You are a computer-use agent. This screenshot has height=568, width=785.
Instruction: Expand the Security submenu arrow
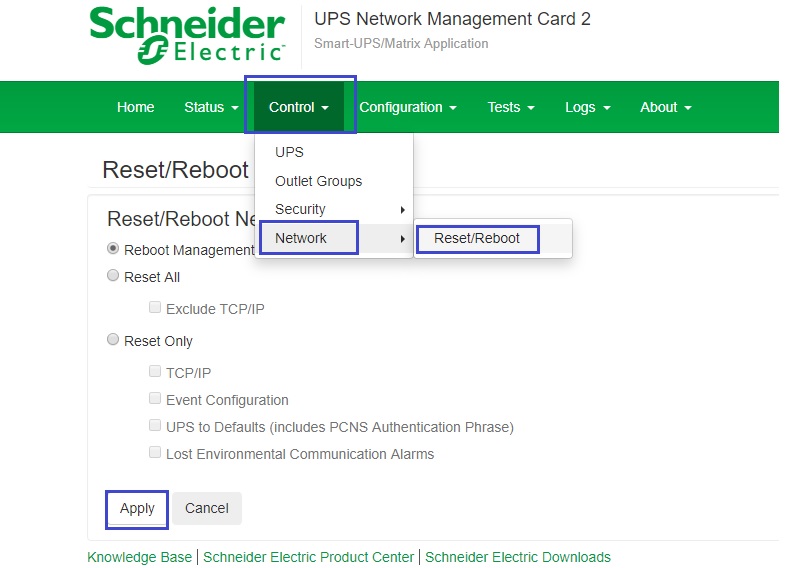[x=403, y=210]
